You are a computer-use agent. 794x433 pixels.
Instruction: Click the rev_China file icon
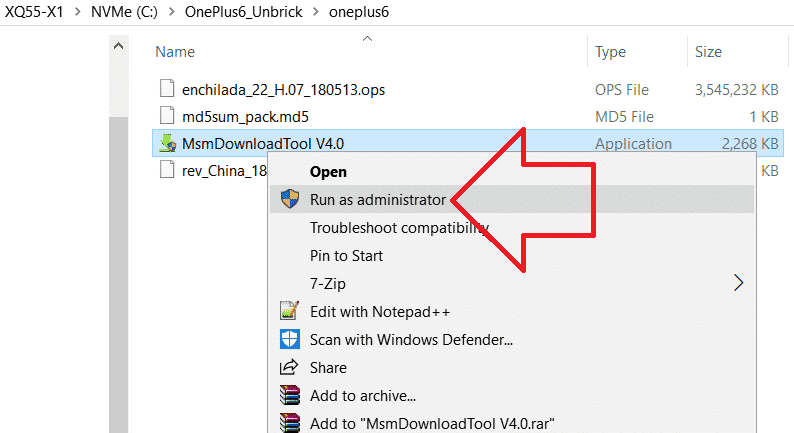168,170
